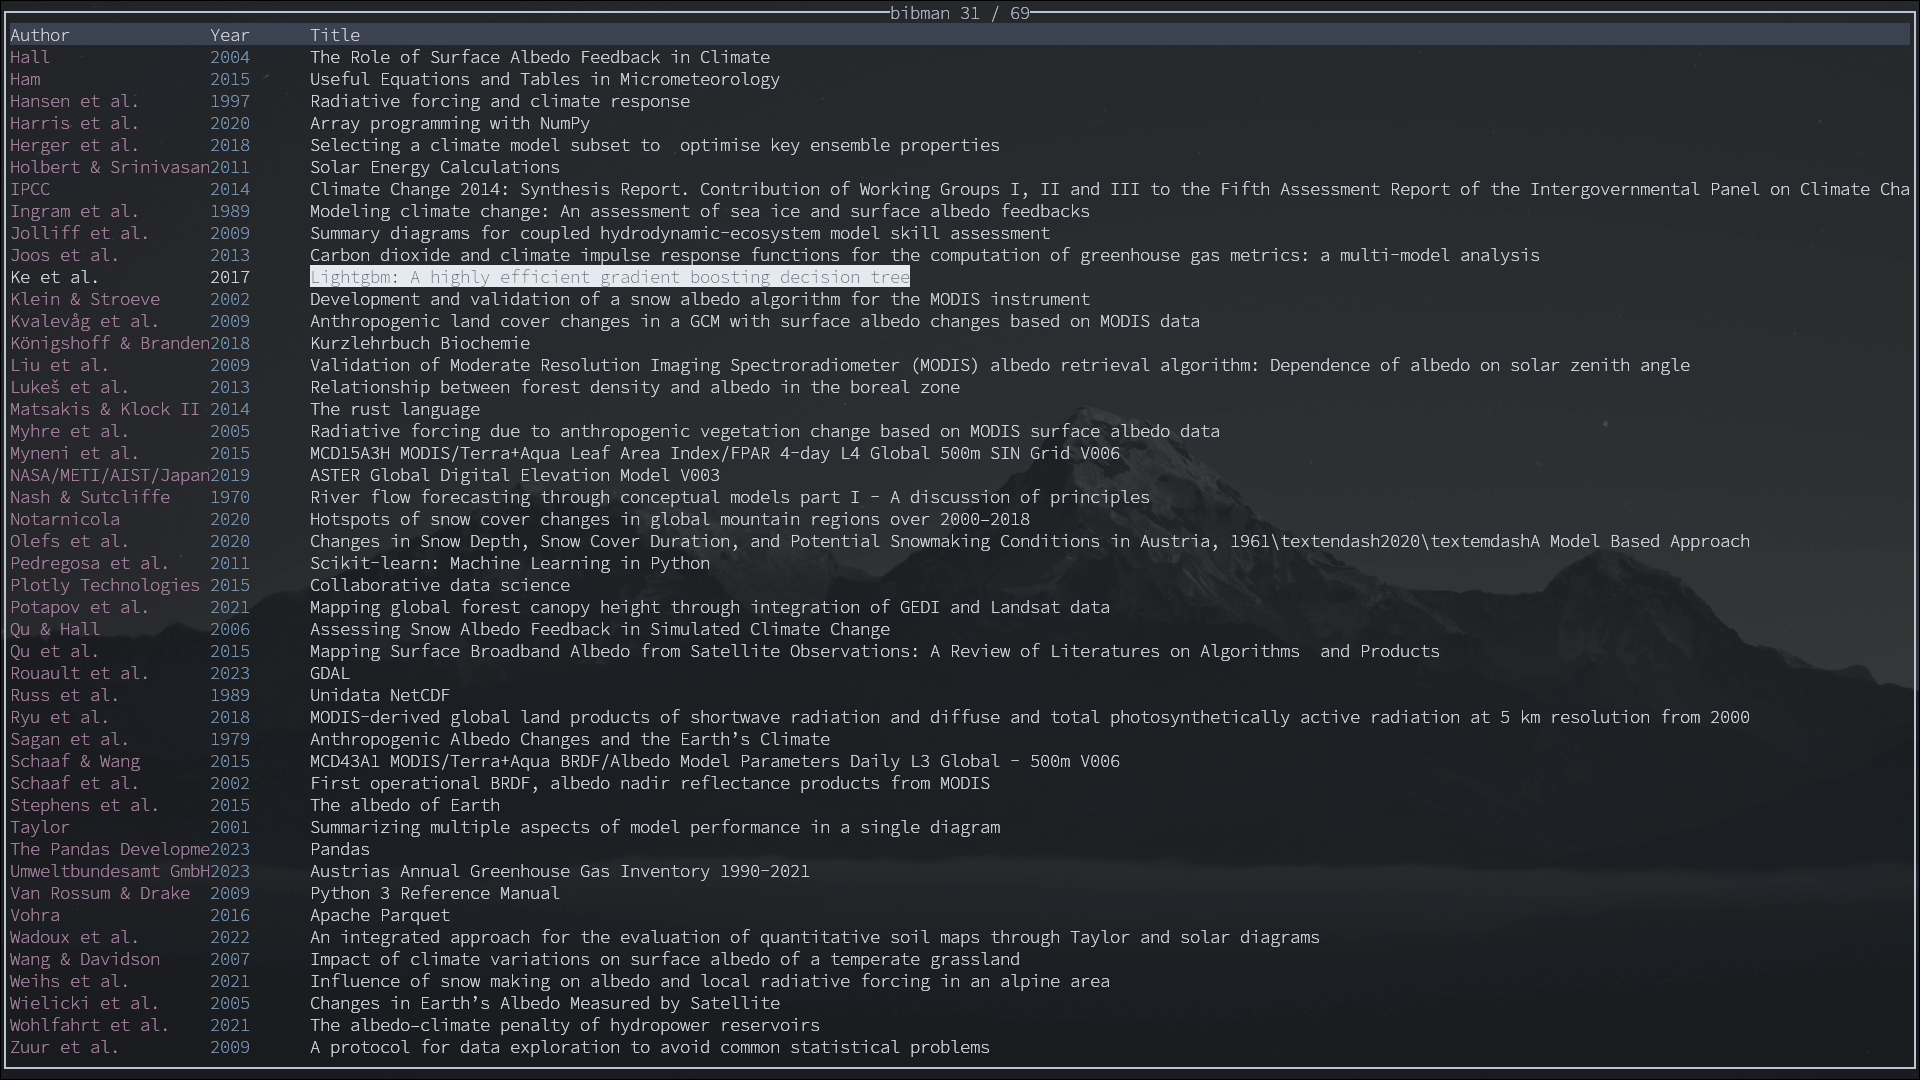Click the Year column header
This screenshot has width=1920, height=1080.
pos(229,35)
